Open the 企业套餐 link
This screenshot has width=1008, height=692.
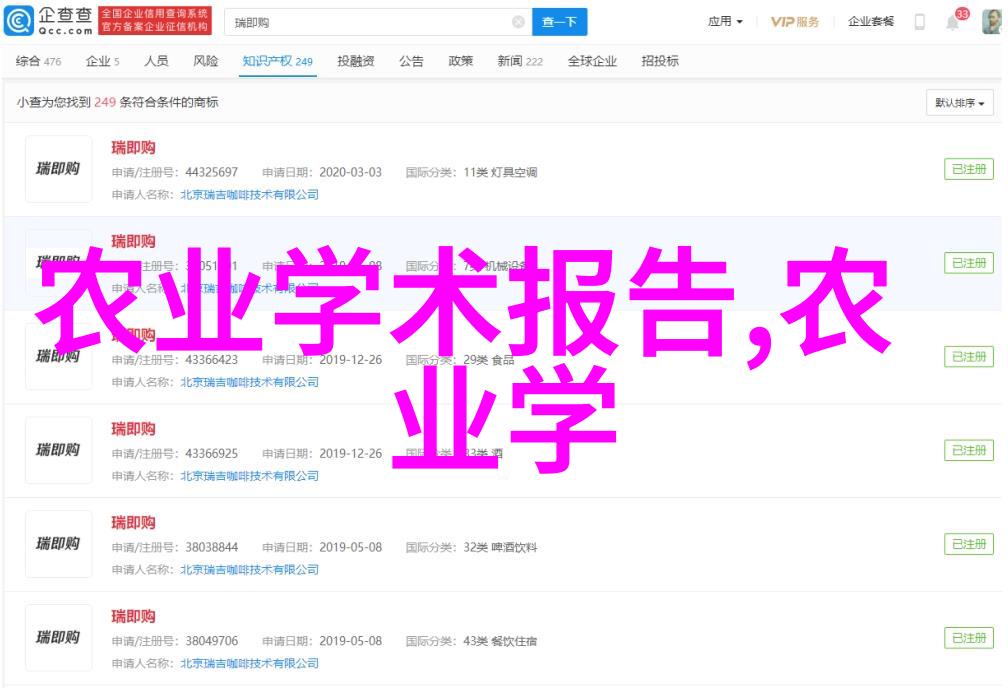click(x=870, y=22)
